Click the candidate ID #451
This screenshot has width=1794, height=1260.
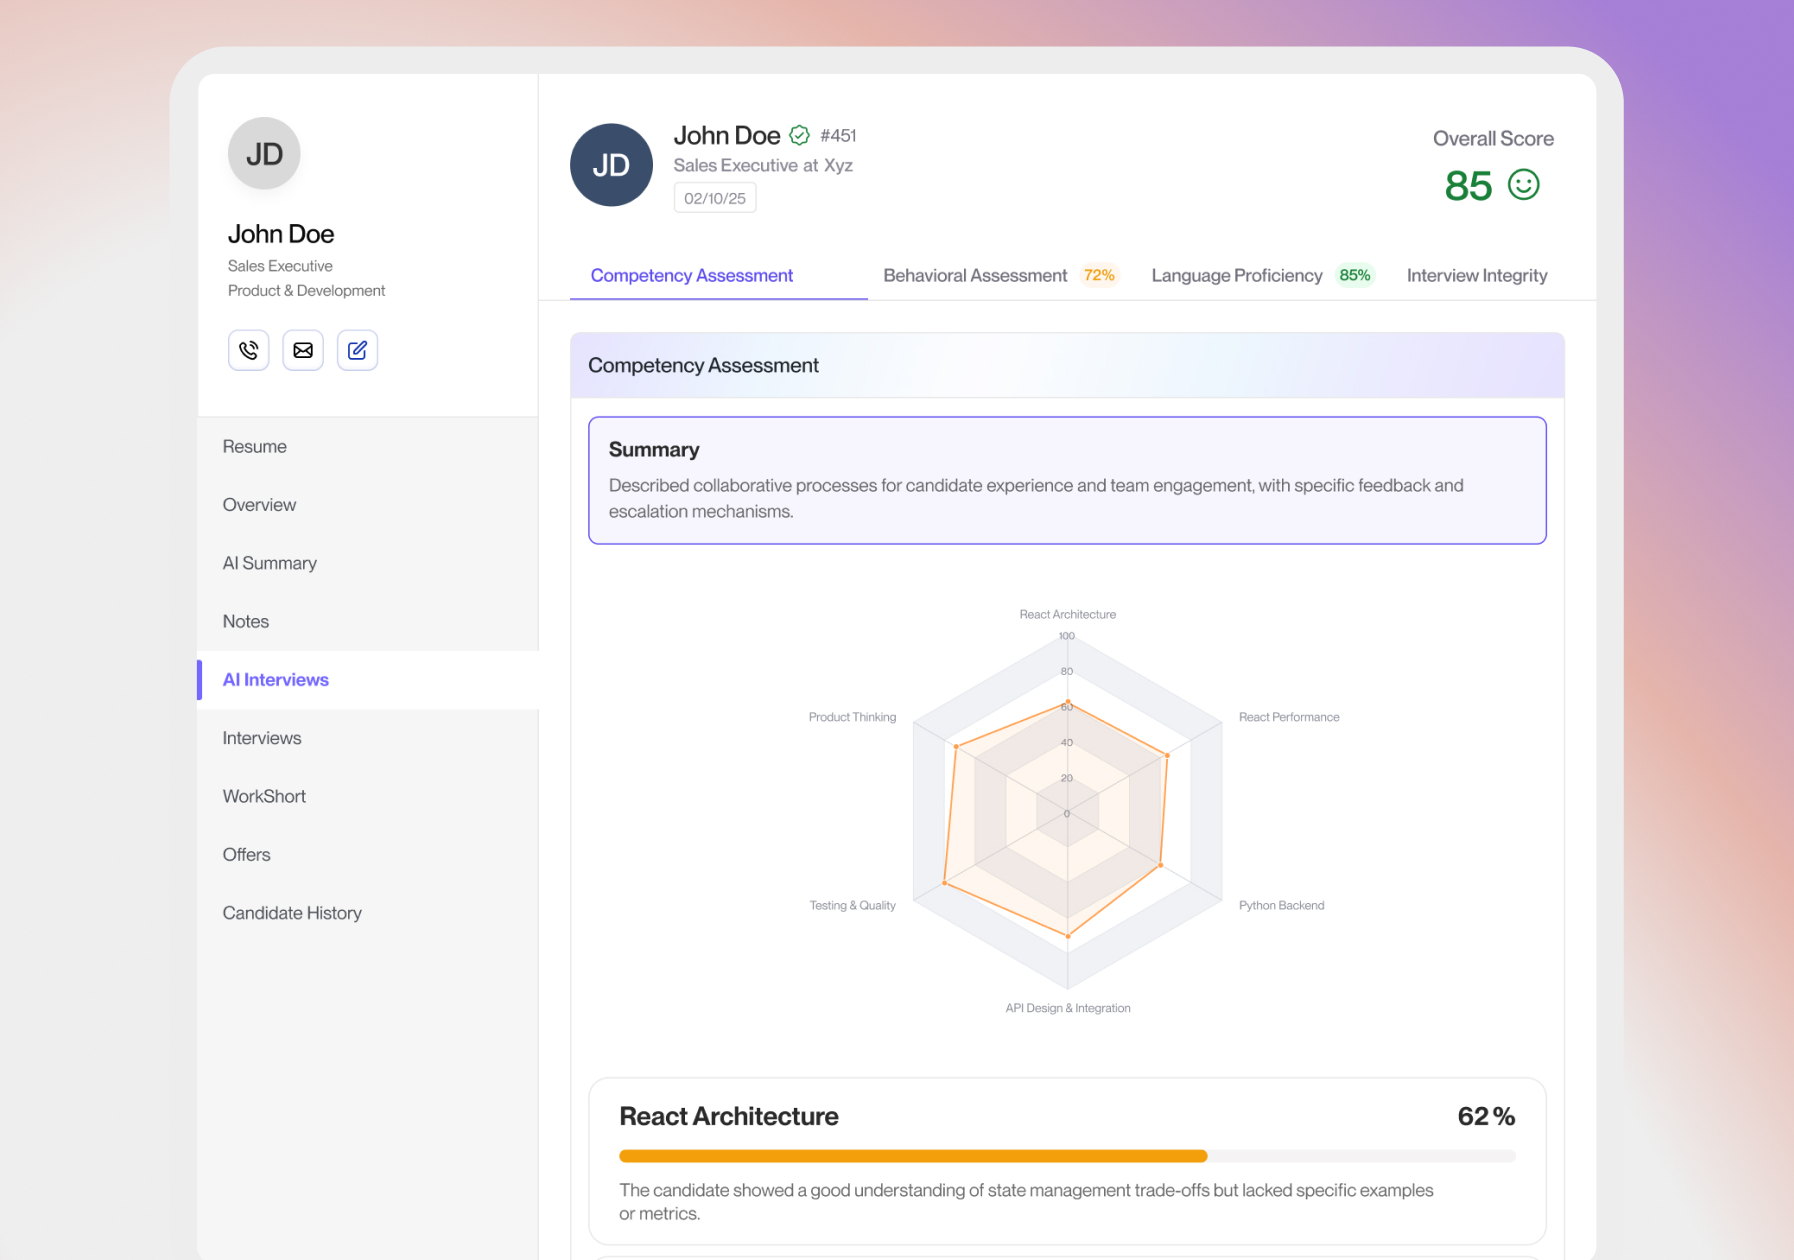(838, 135)
